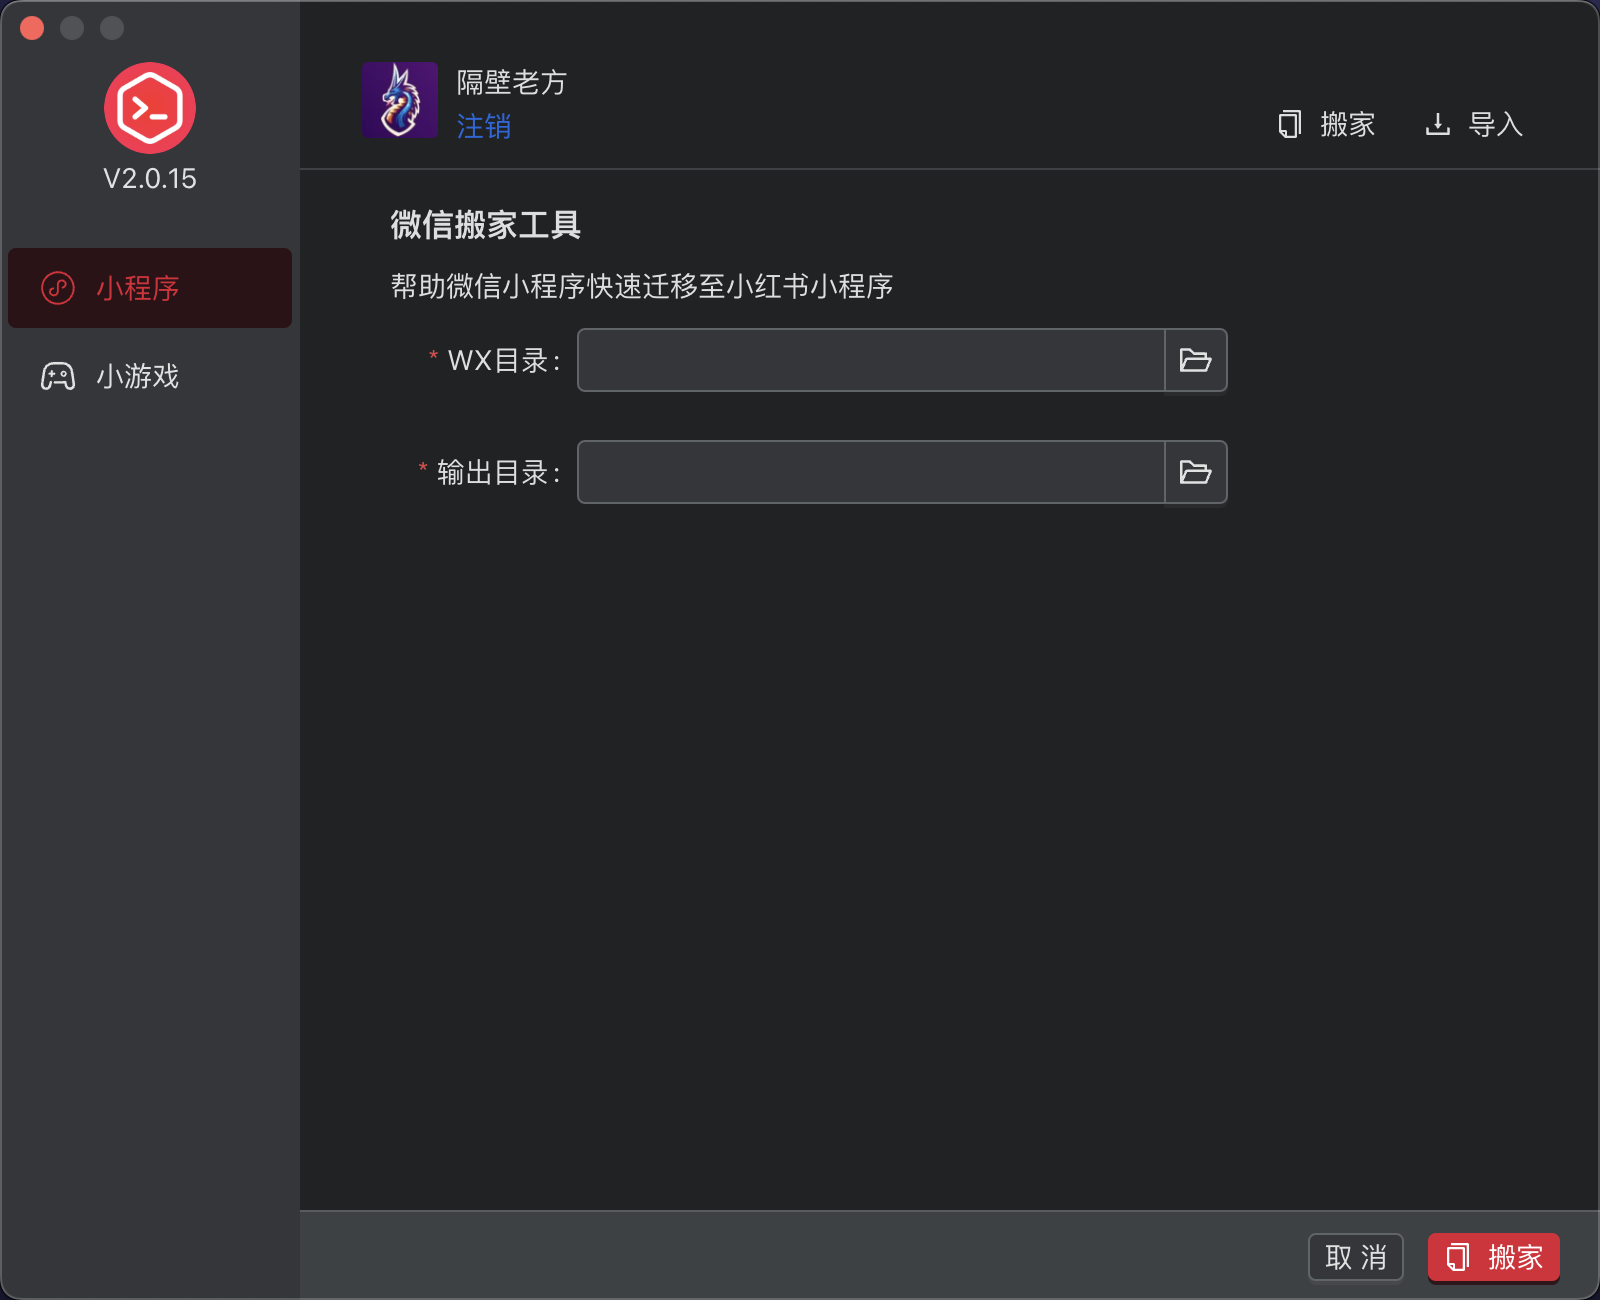Click the WX目录 field label
This screenshot has width=1600, height=1300.
pyautogui.click(x=504, y=360)
